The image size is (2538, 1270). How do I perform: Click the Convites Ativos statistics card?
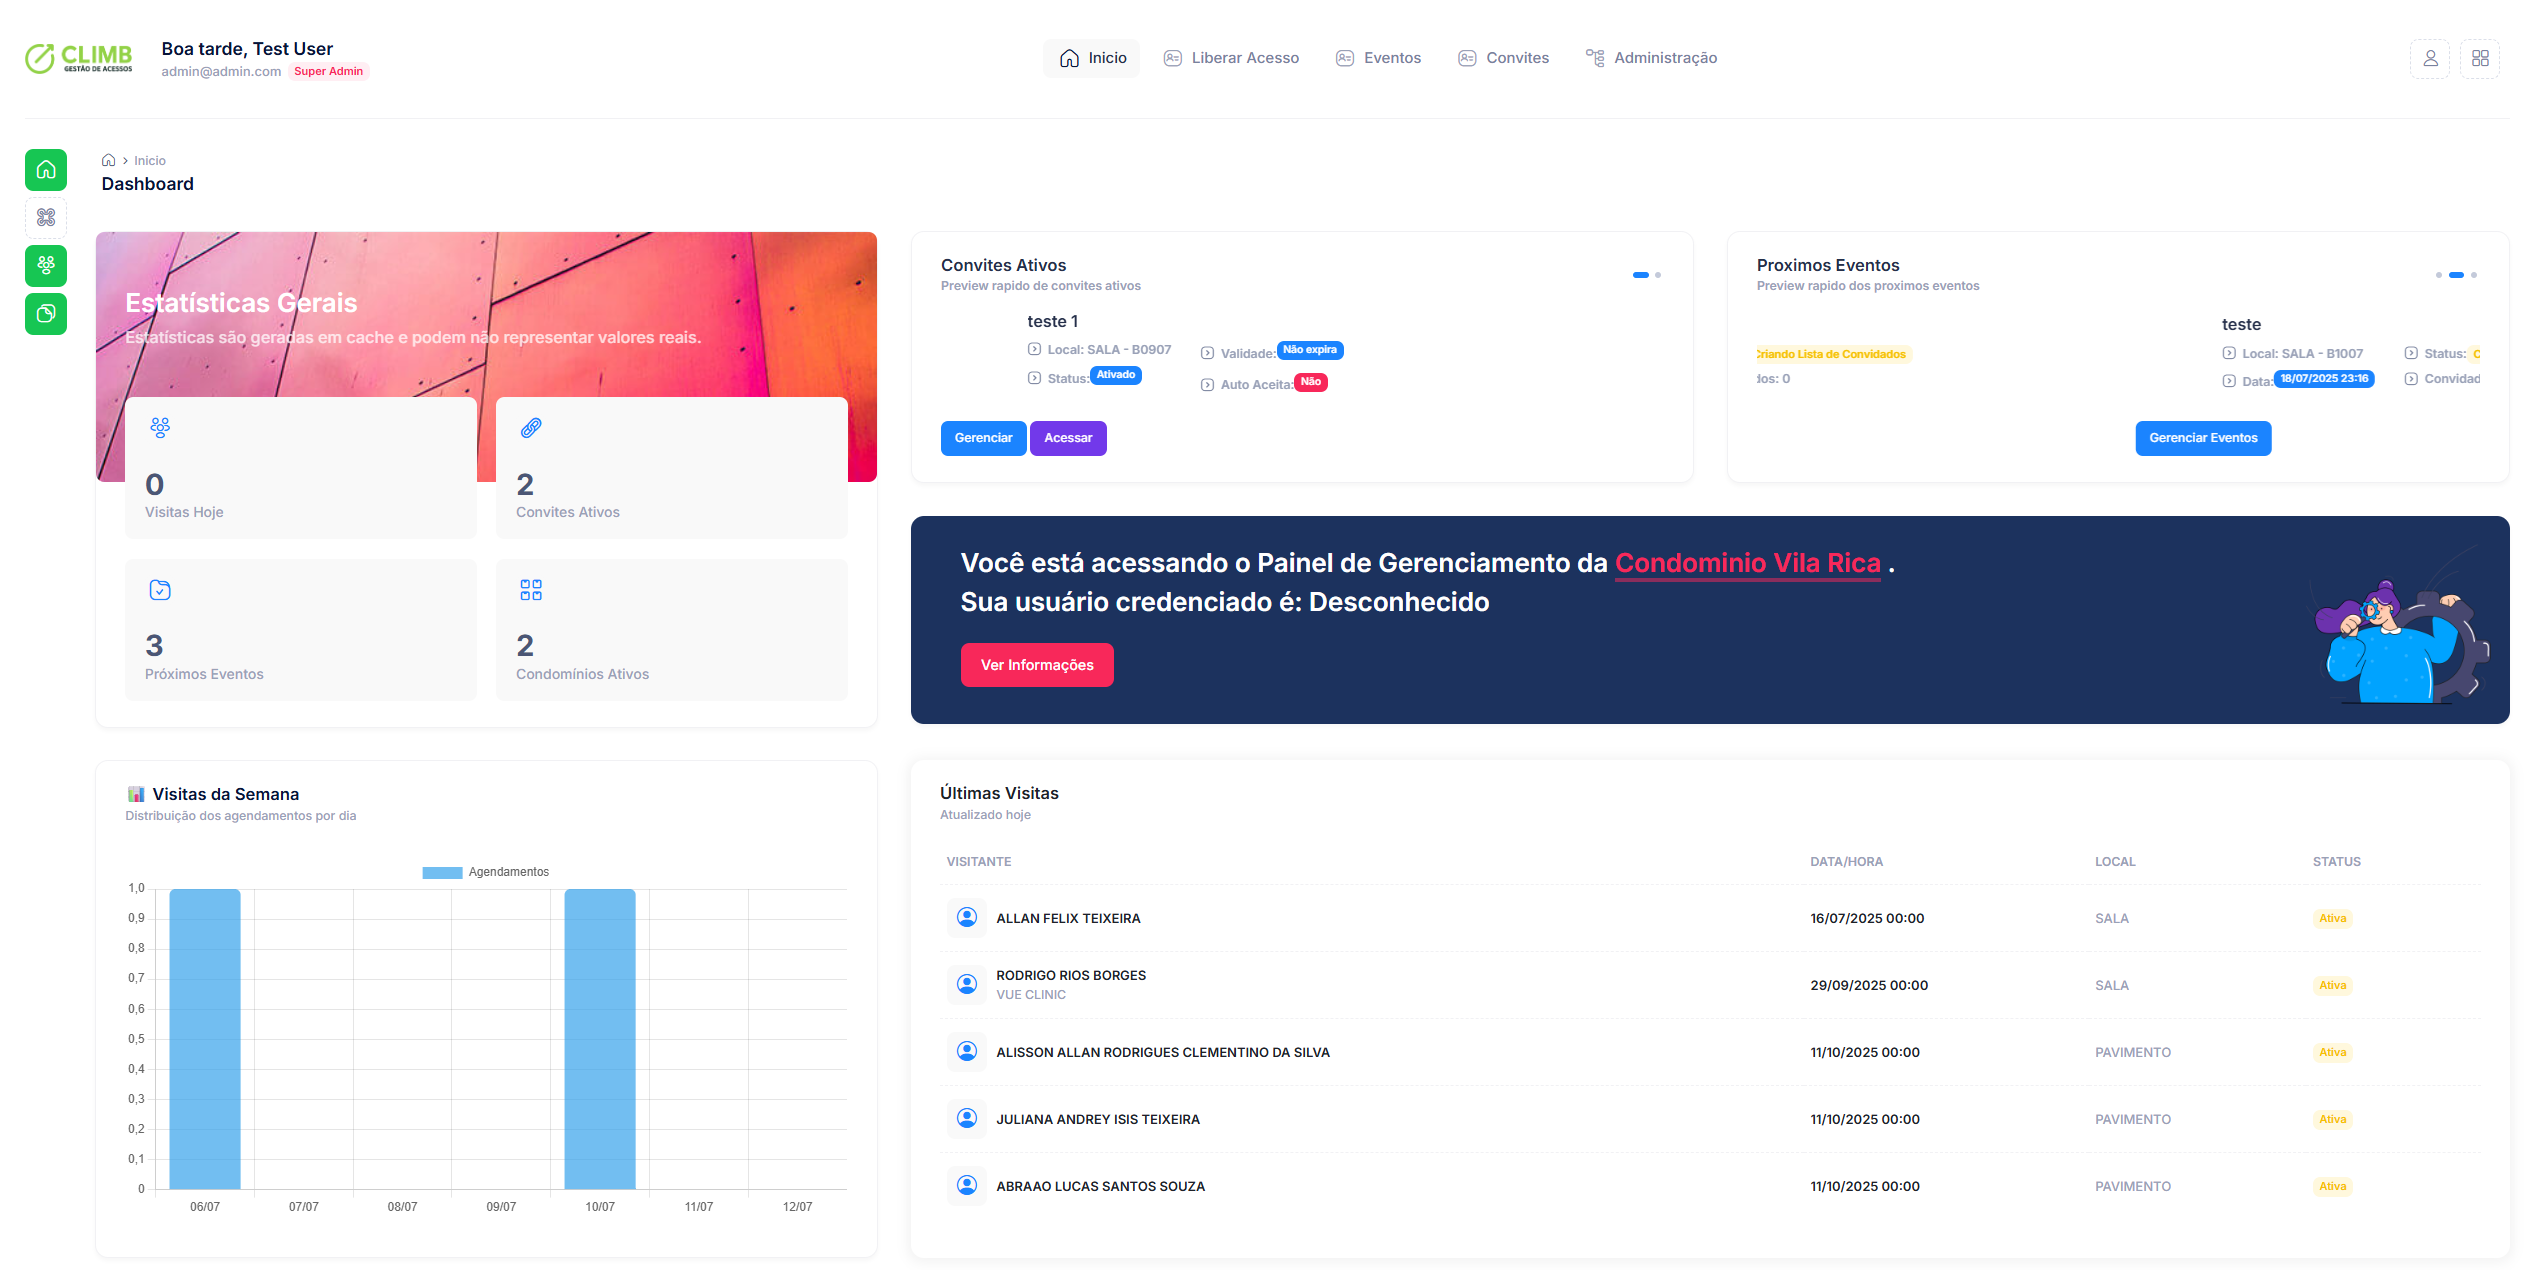pyautogui.click(x=671, y=467)
